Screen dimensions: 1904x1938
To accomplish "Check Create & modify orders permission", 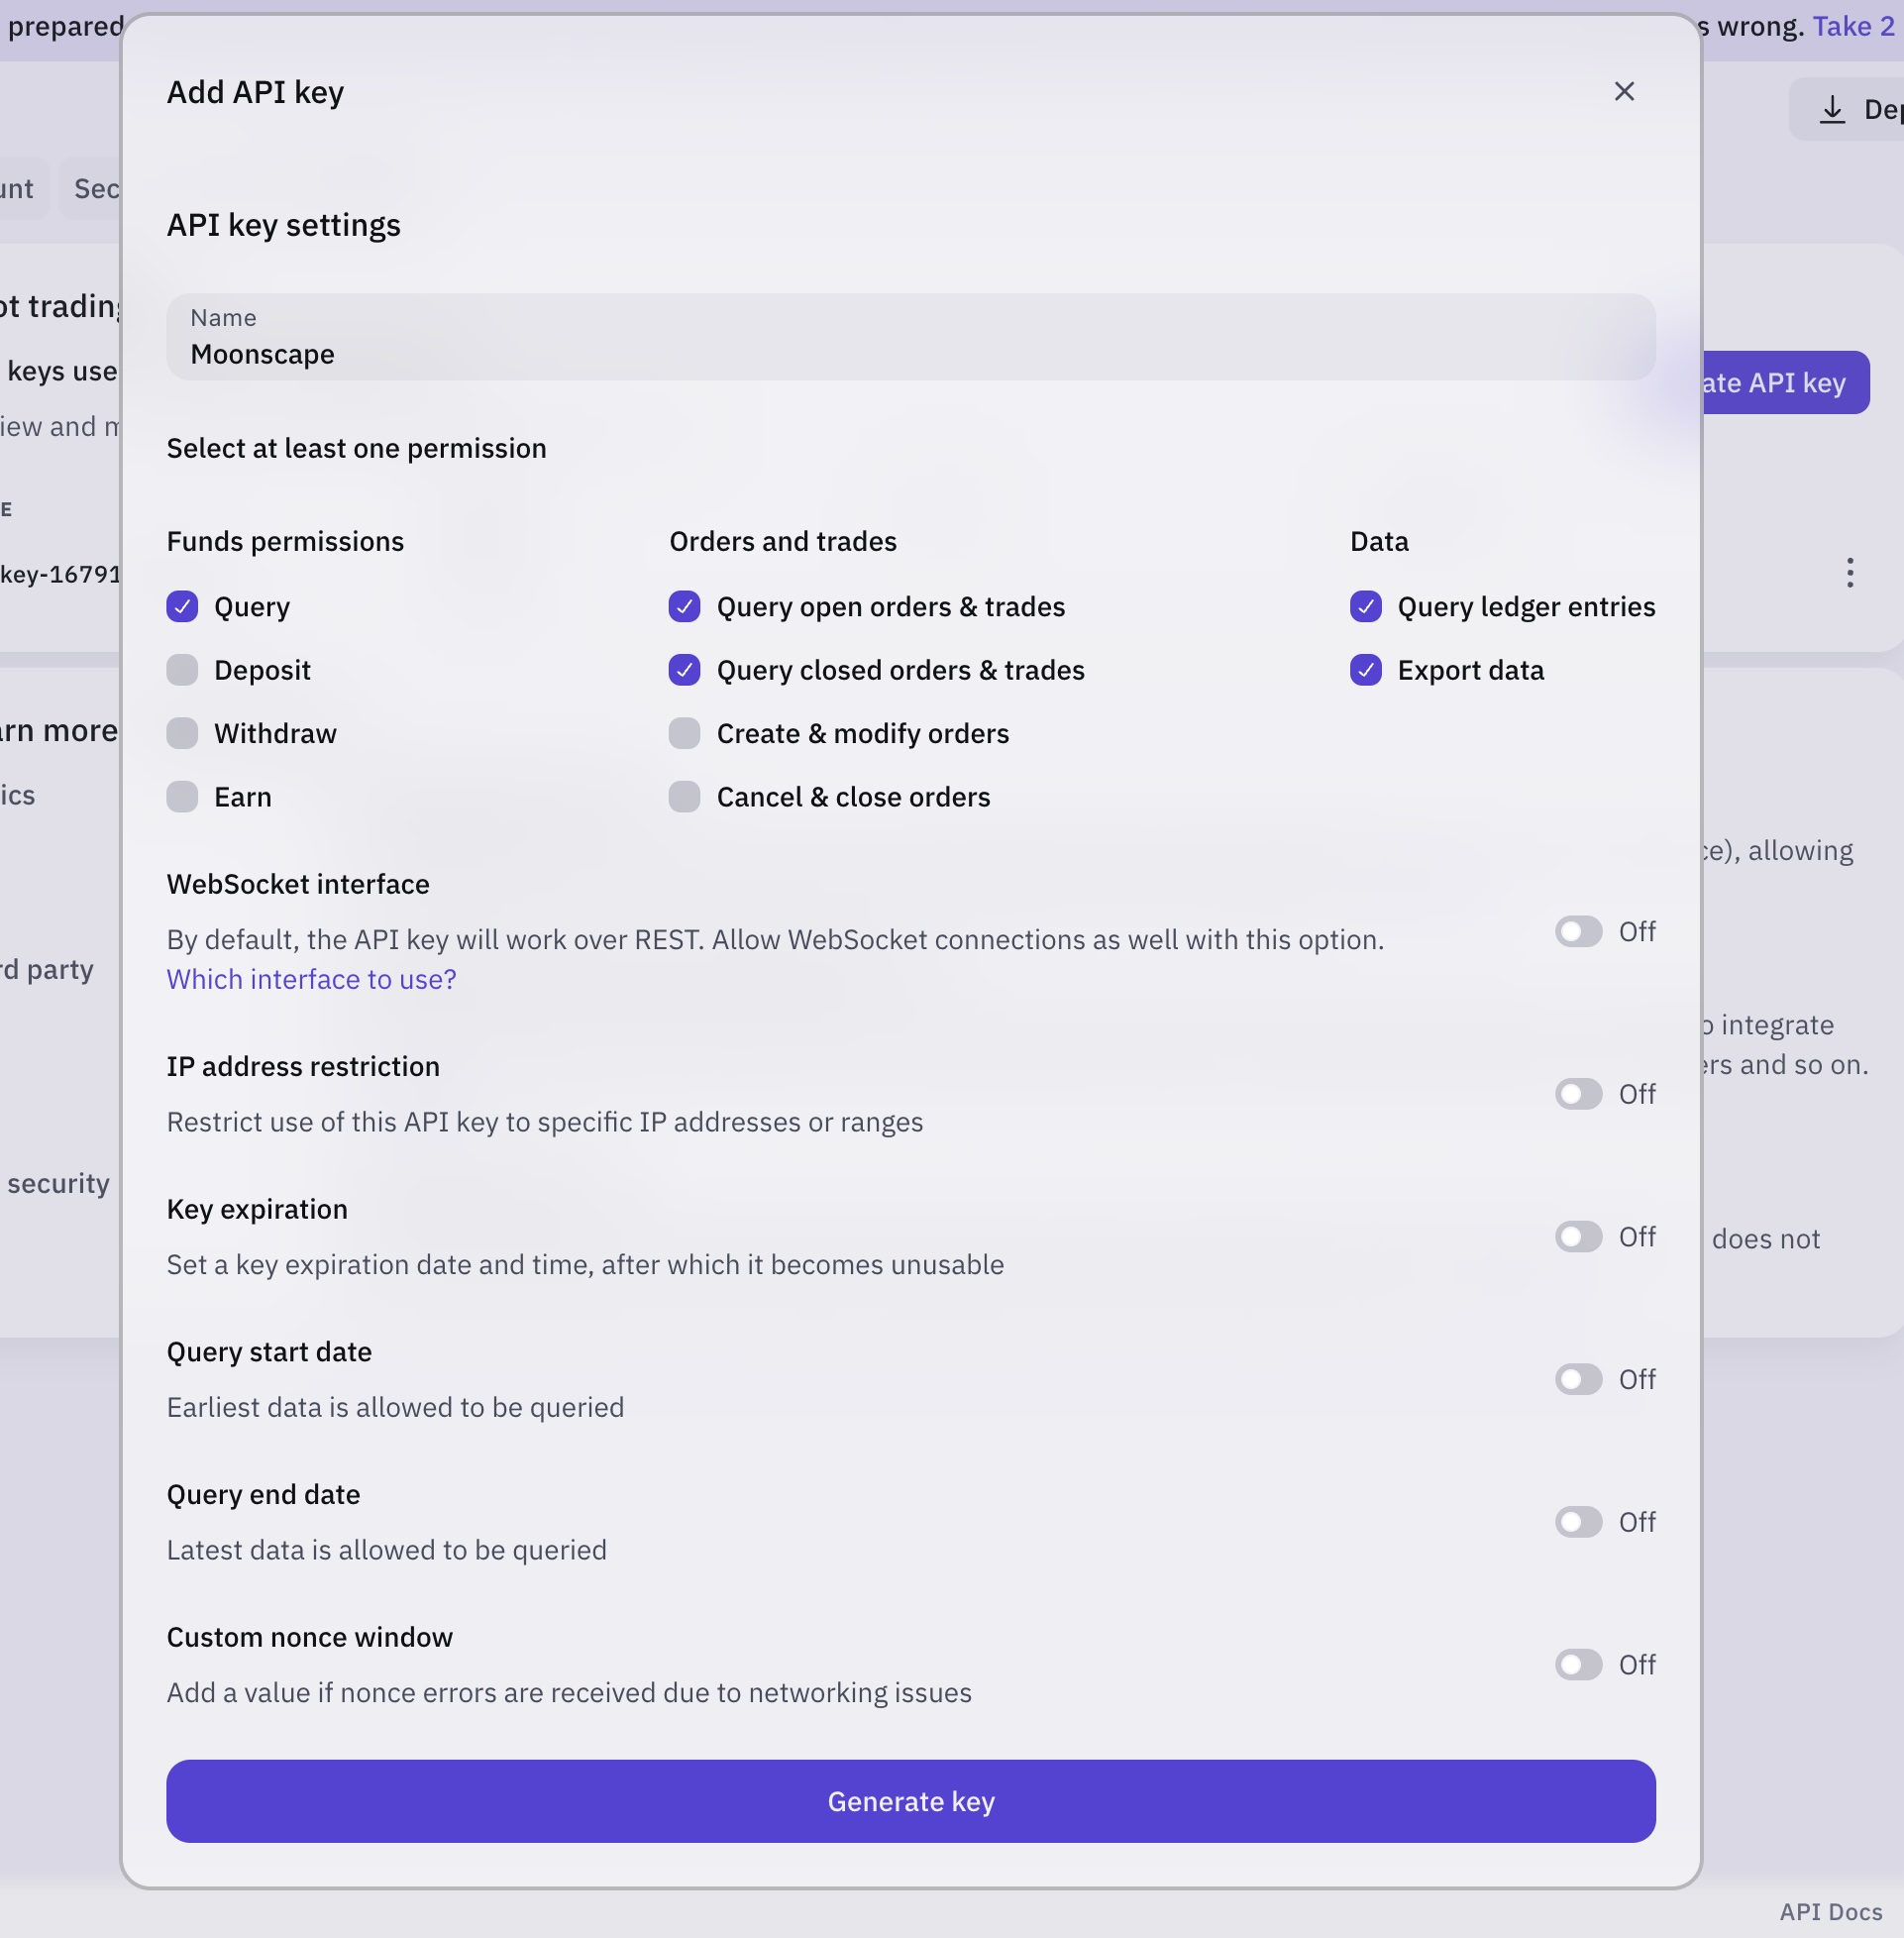I will click(686, 732).
